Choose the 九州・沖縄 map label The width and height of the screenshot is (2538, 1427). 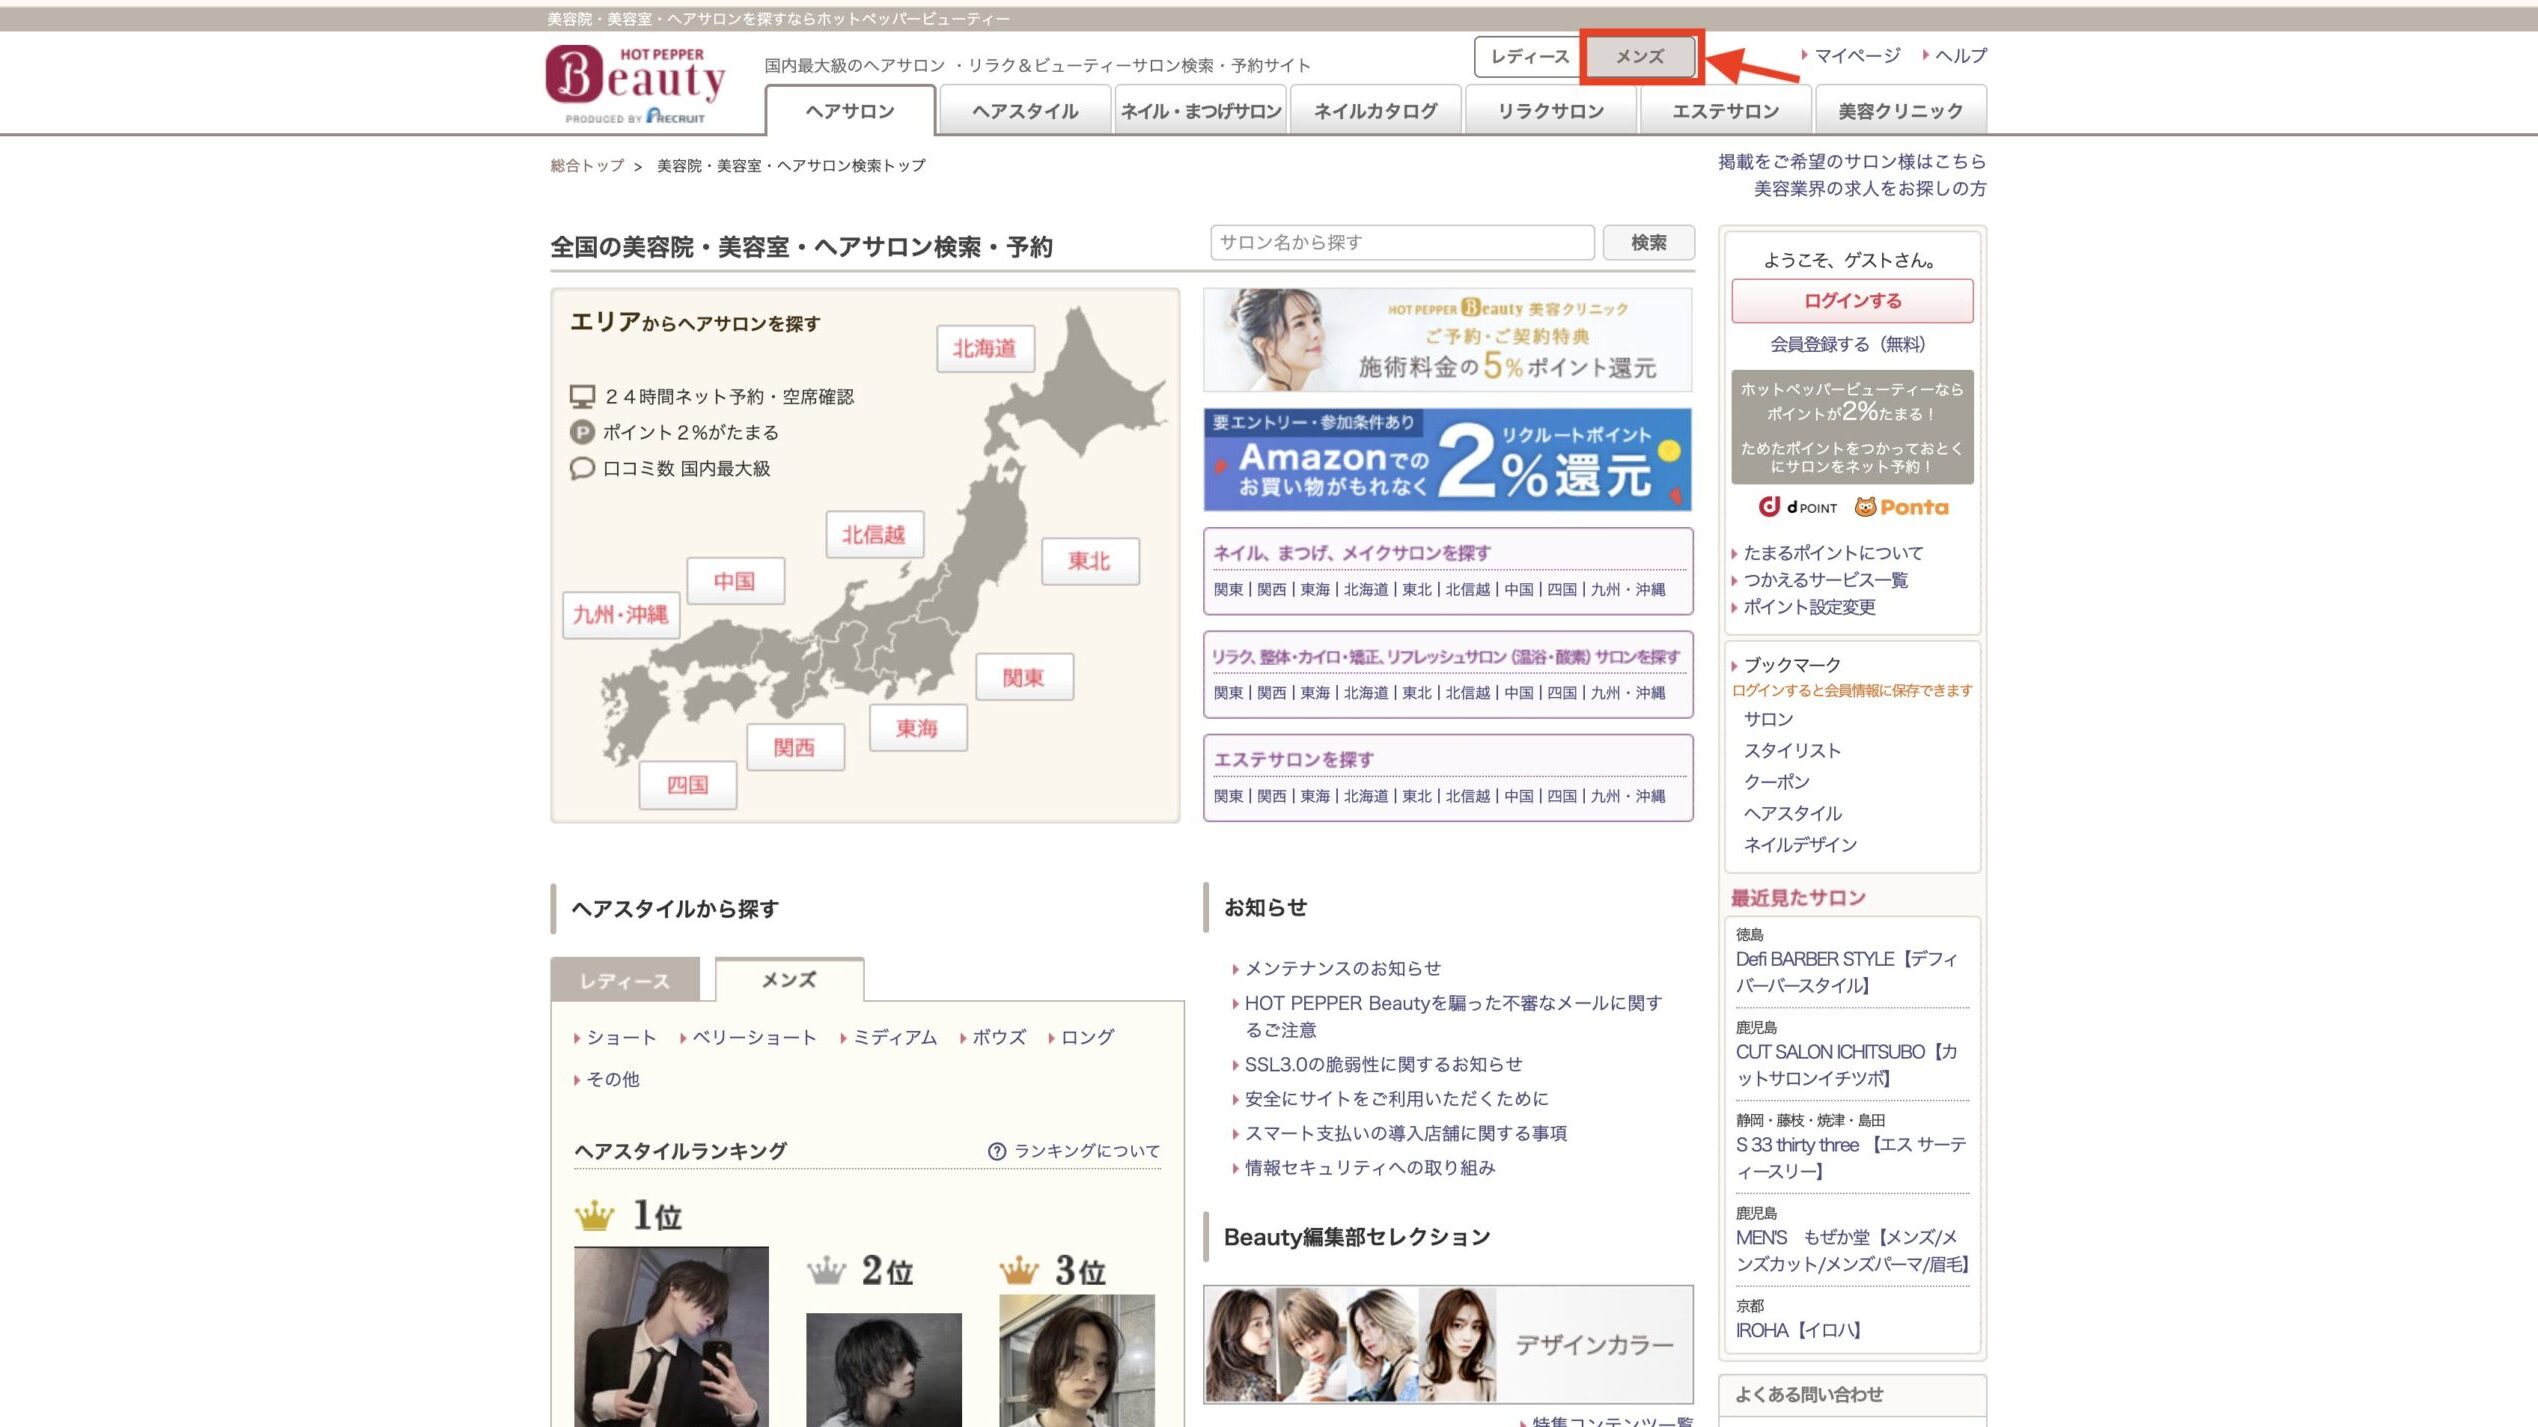point(620,614)
